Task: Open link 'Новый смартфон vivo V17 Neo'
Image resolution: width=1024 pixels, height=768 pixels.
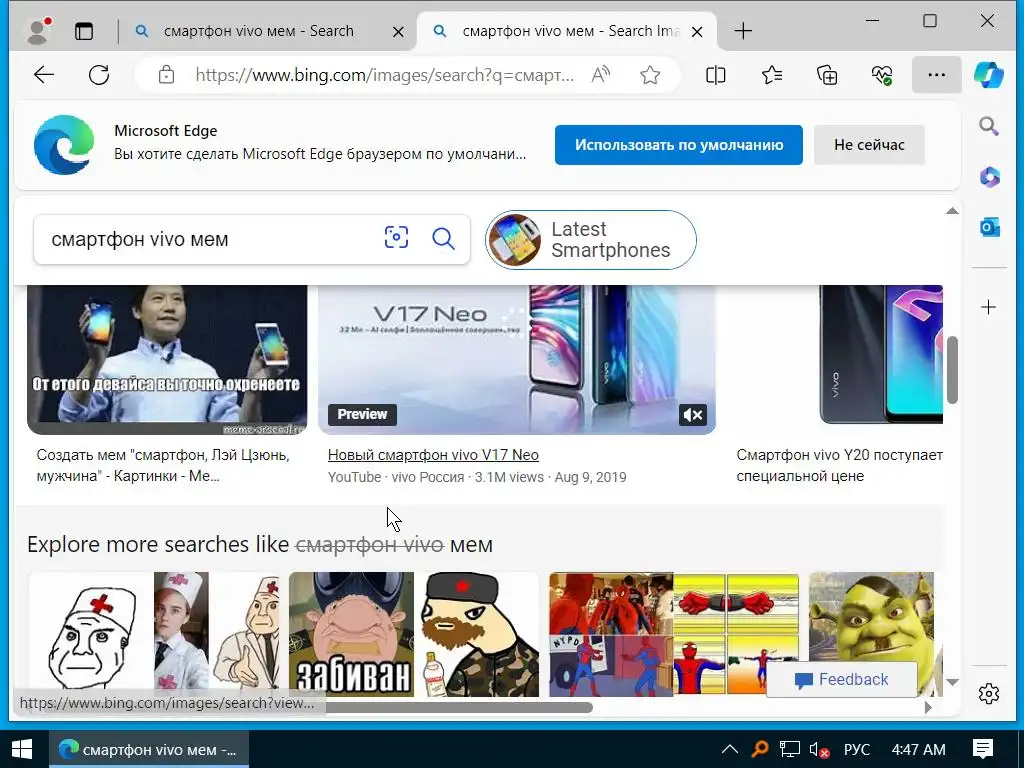Action: pos(433,455)
